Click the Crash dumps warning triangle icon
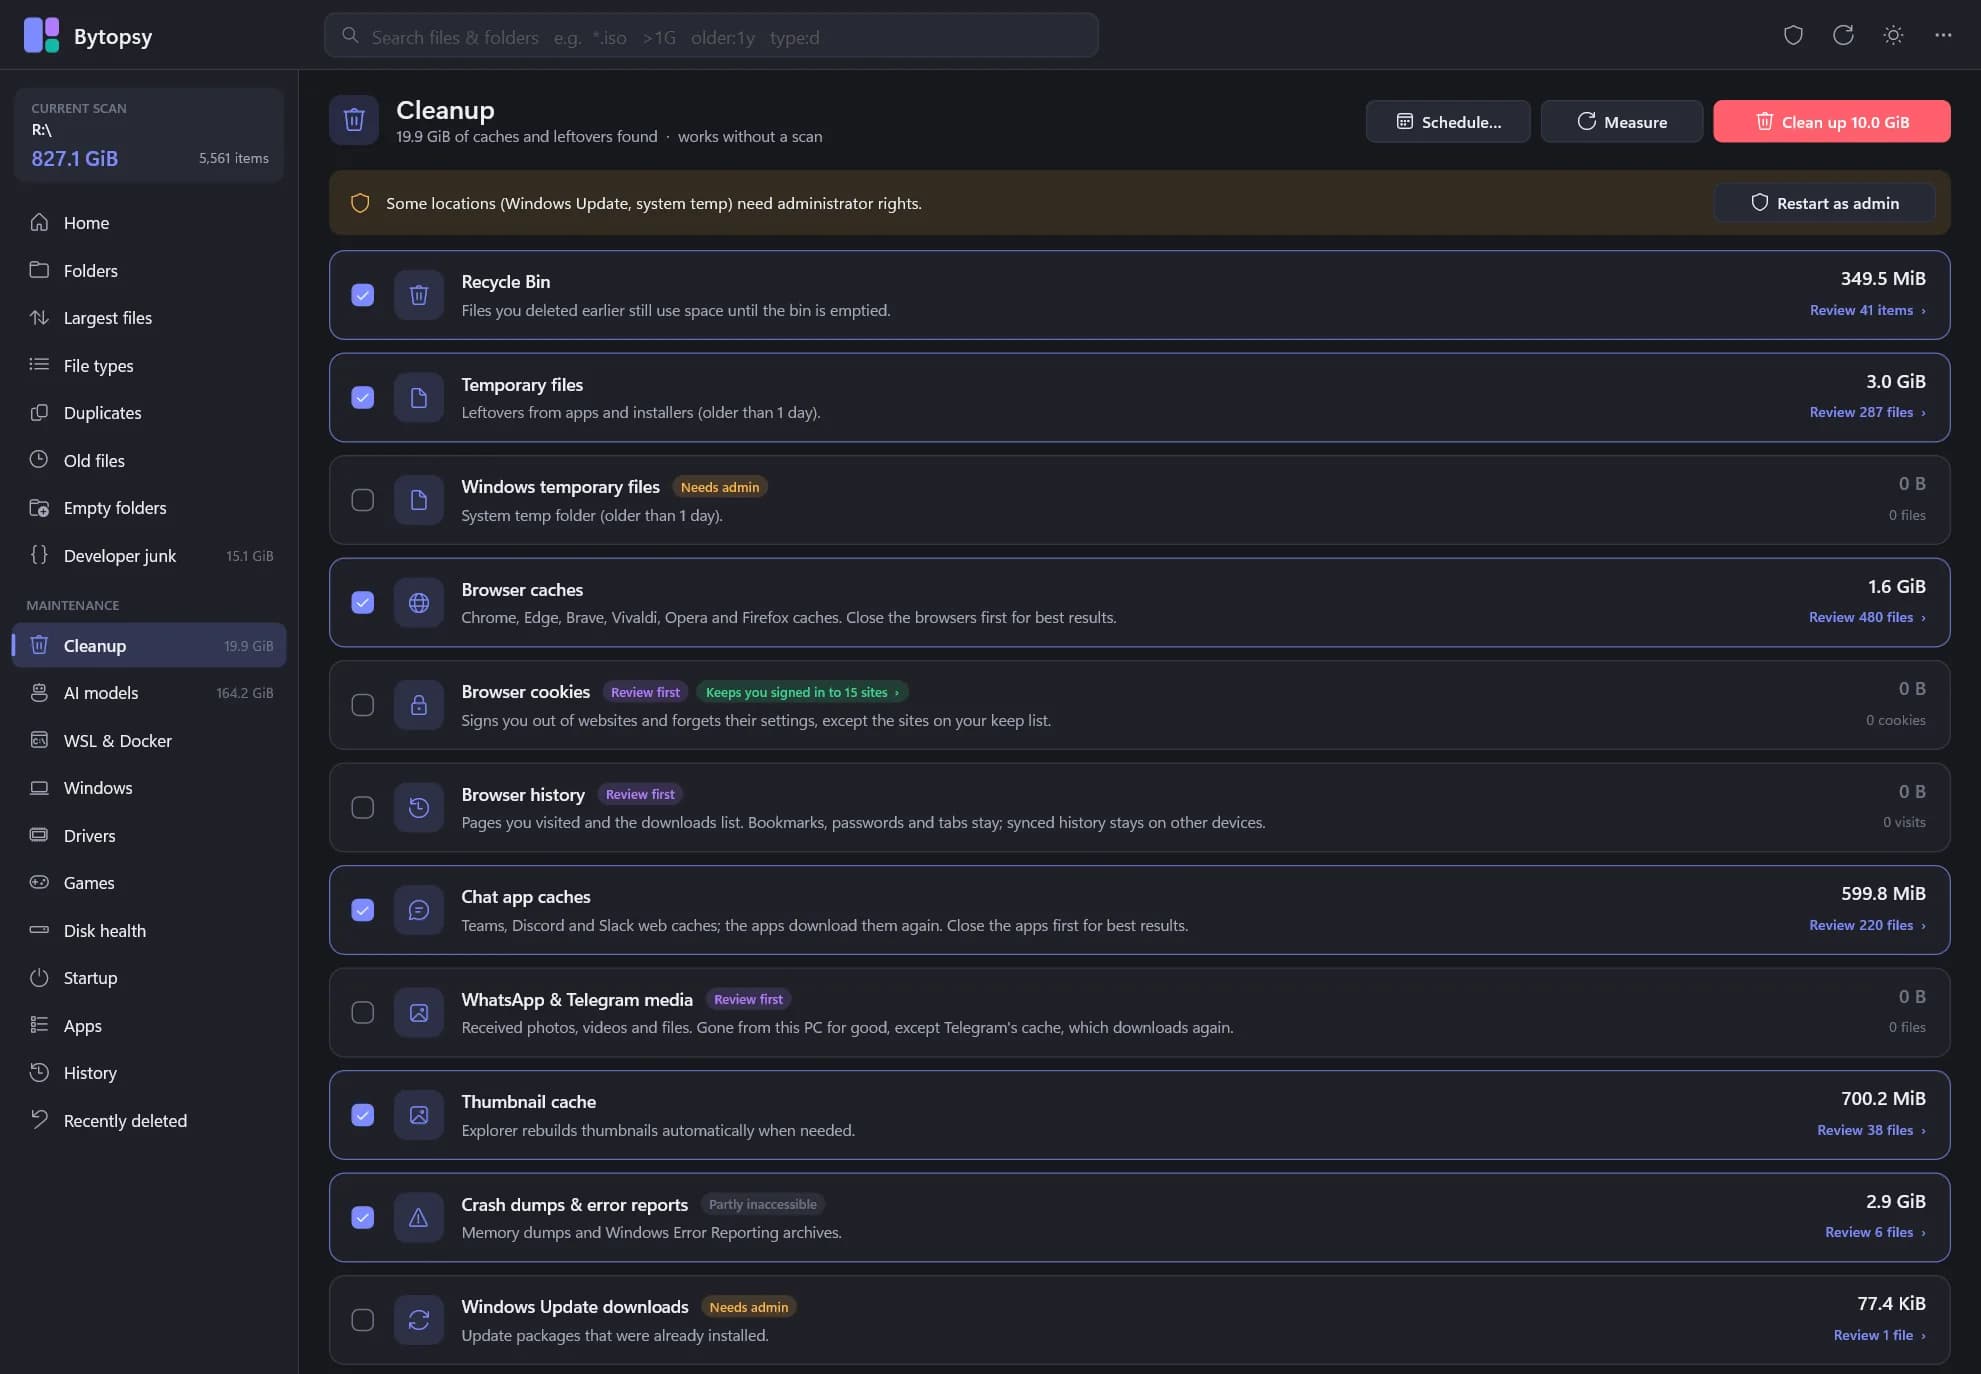1981x1374 pixels. 419,1217
